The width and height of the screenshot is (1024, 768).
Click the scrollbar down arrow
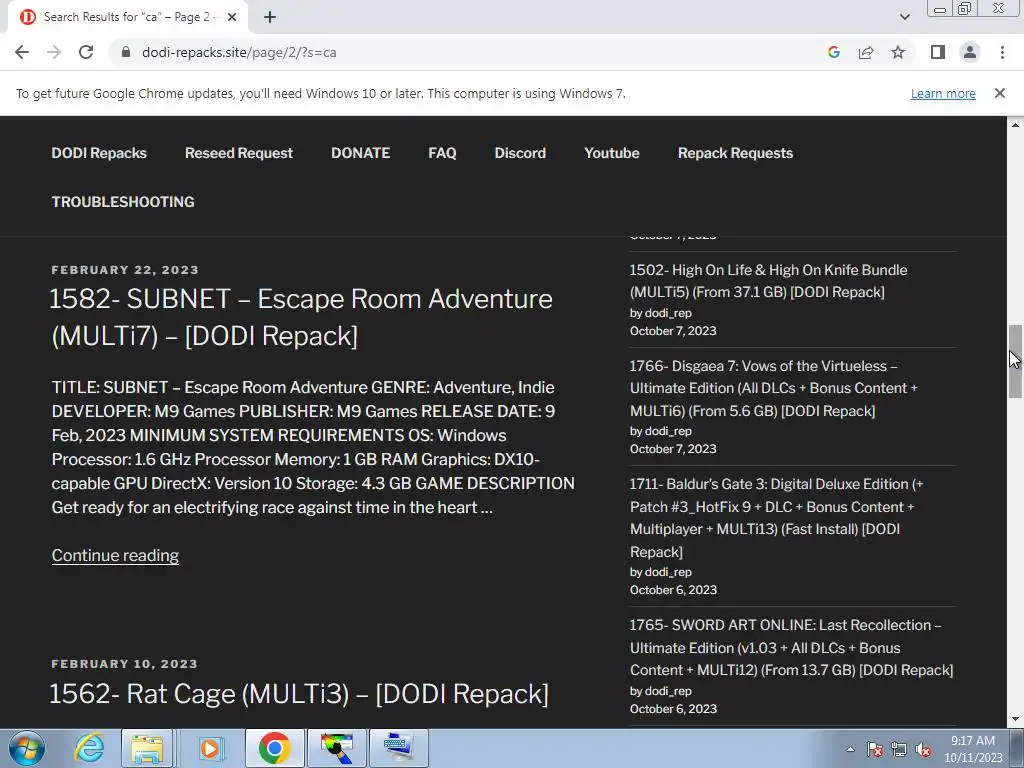pyautogui.click(x=1015, y=720)
